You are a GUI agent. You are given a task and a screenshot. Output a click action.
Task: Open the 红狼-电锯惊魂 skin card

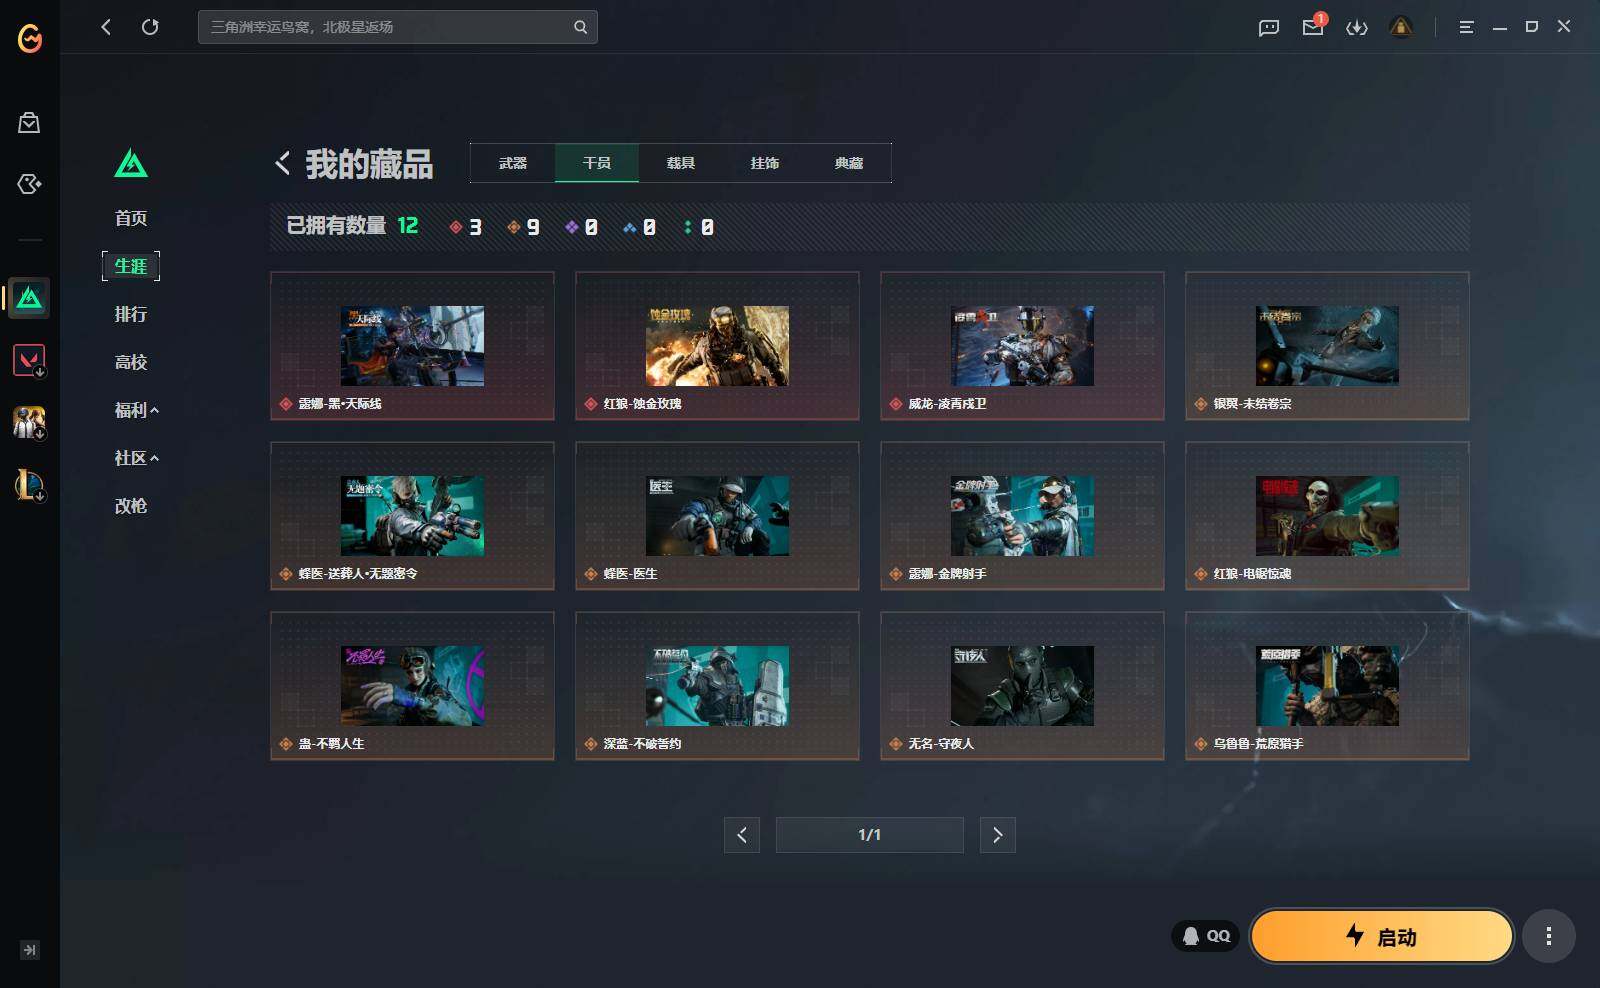tap(1327, 516)
